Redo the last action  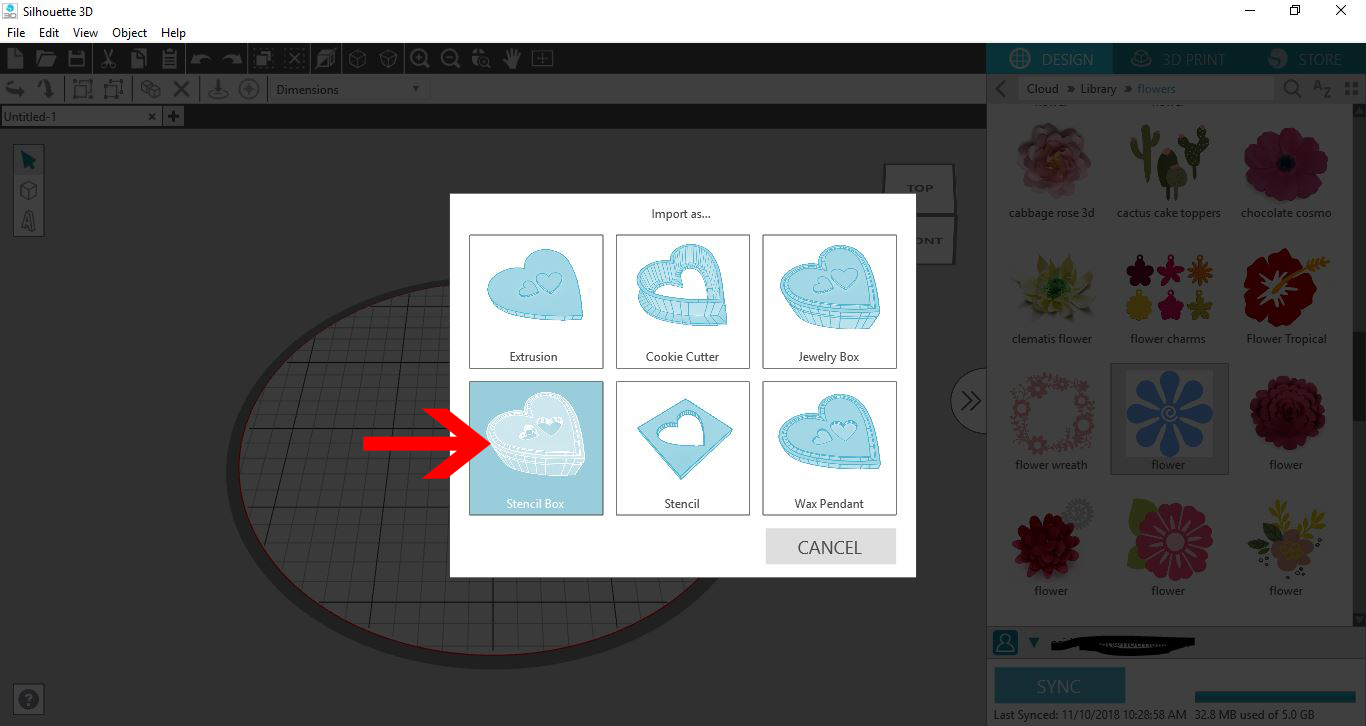click(231, 59)
